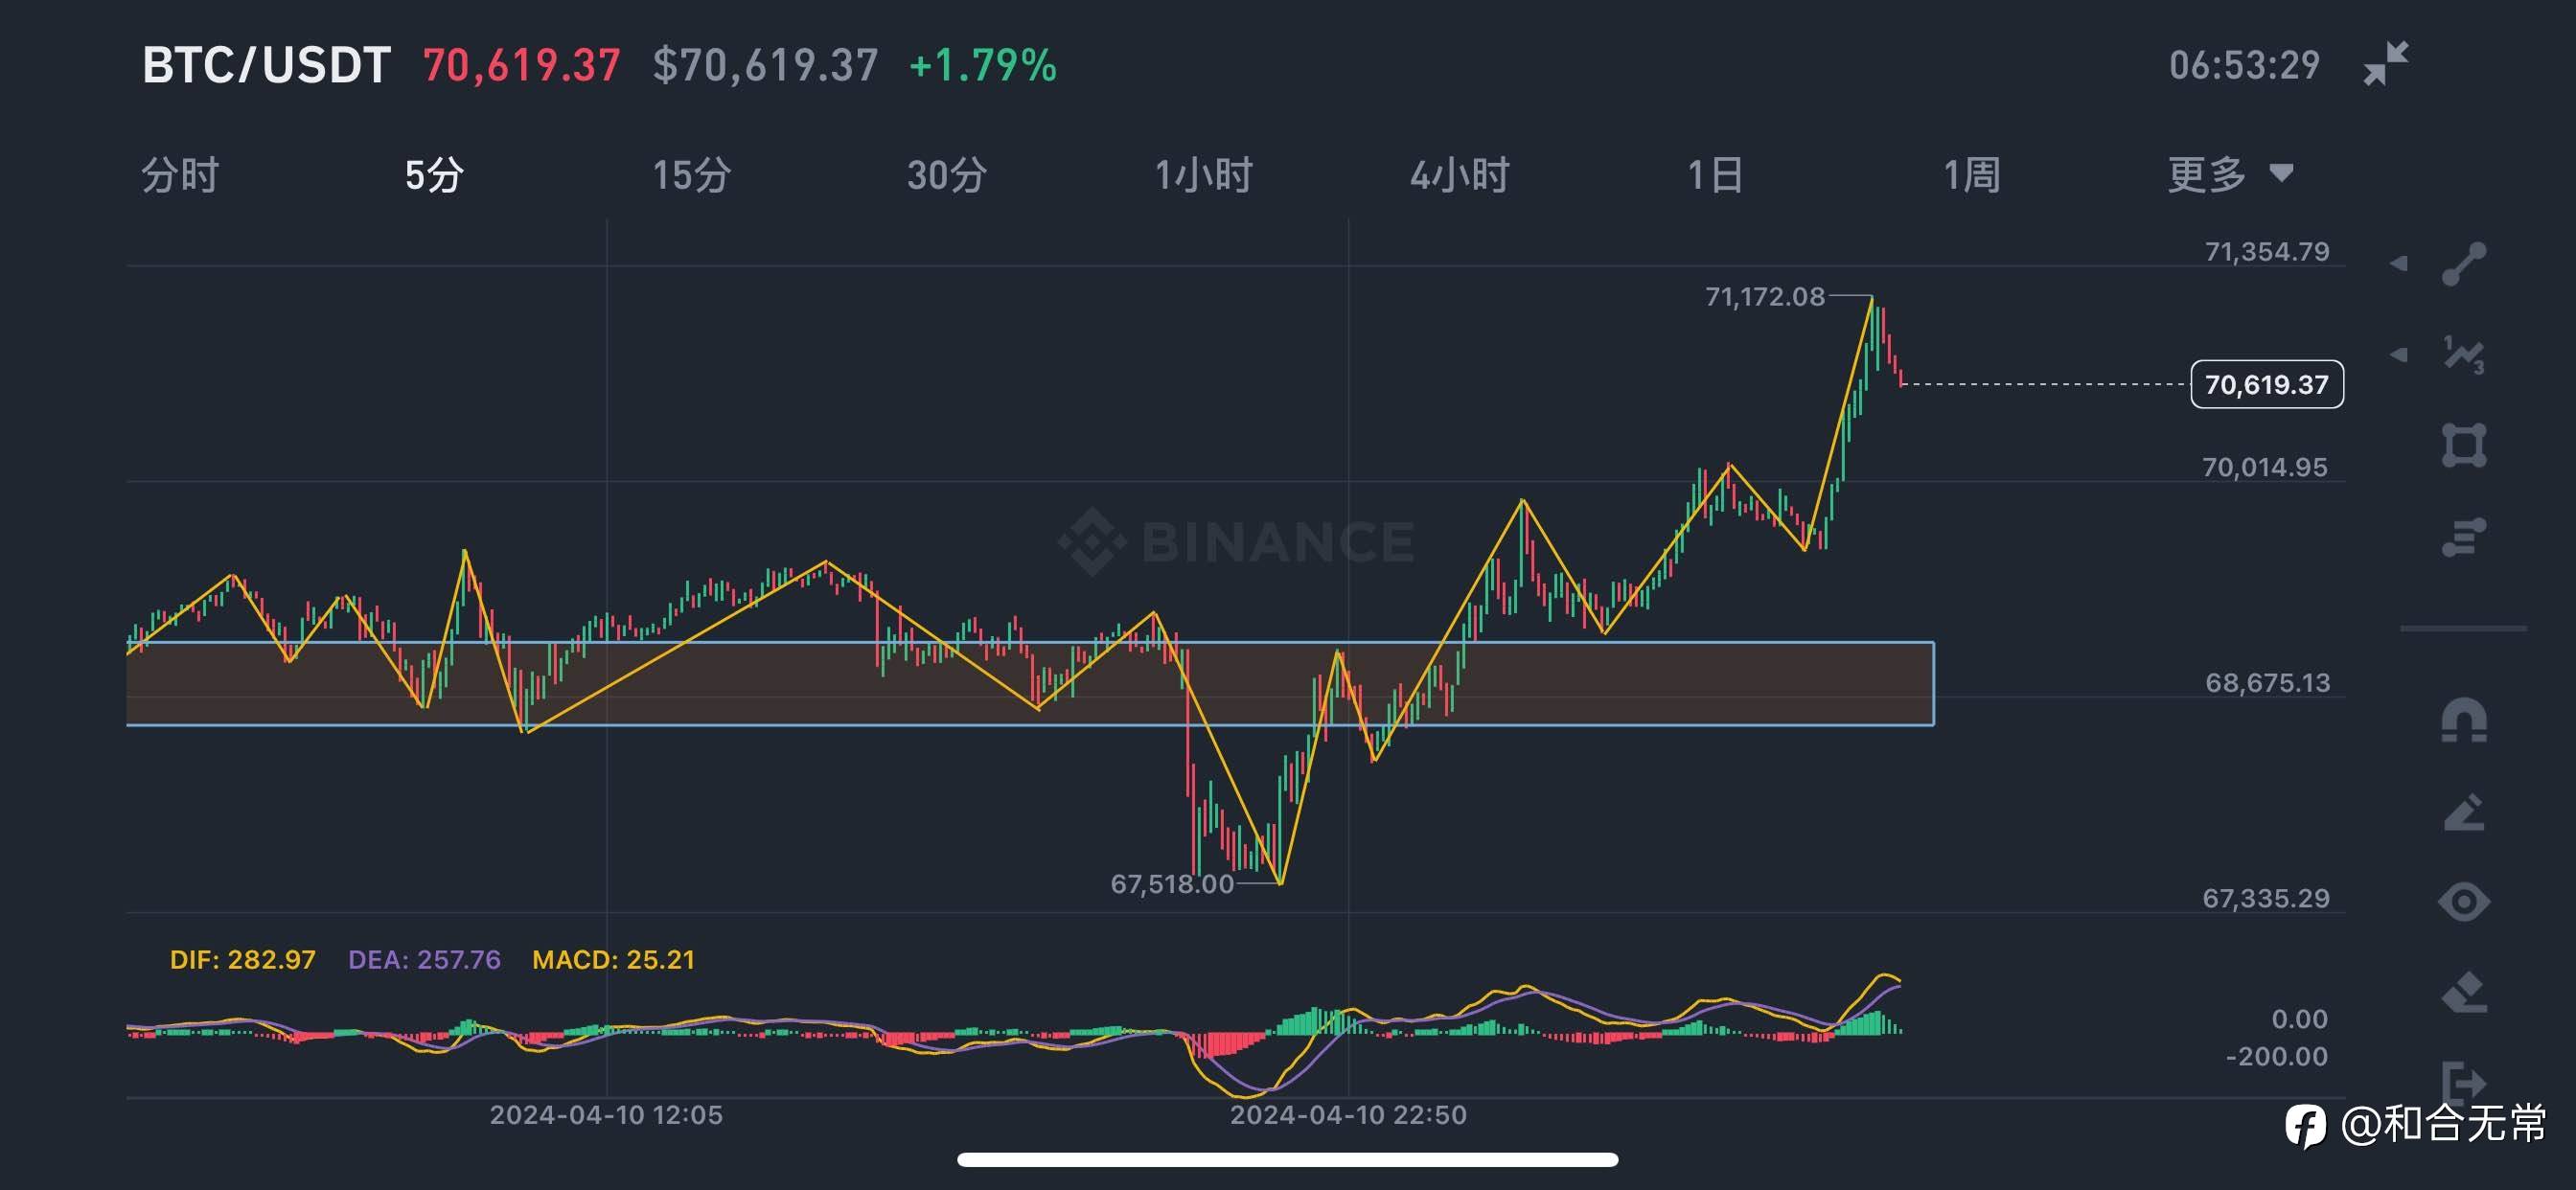Select the rectangle shape drawing tool

(x=2463, y=446)
